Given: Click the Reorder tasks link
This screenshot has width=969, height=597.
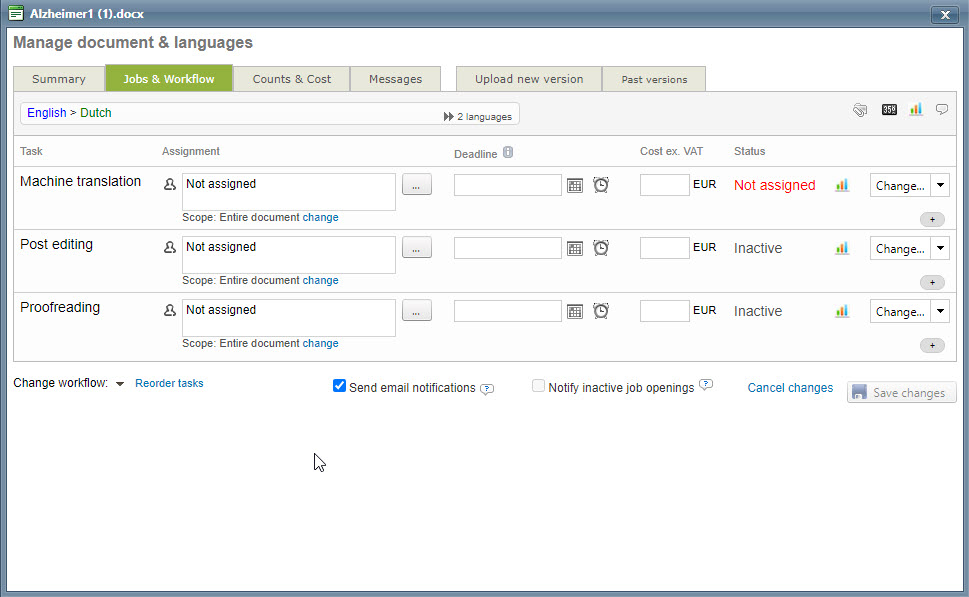Looking at the screenshot, I should pos(169,383).
